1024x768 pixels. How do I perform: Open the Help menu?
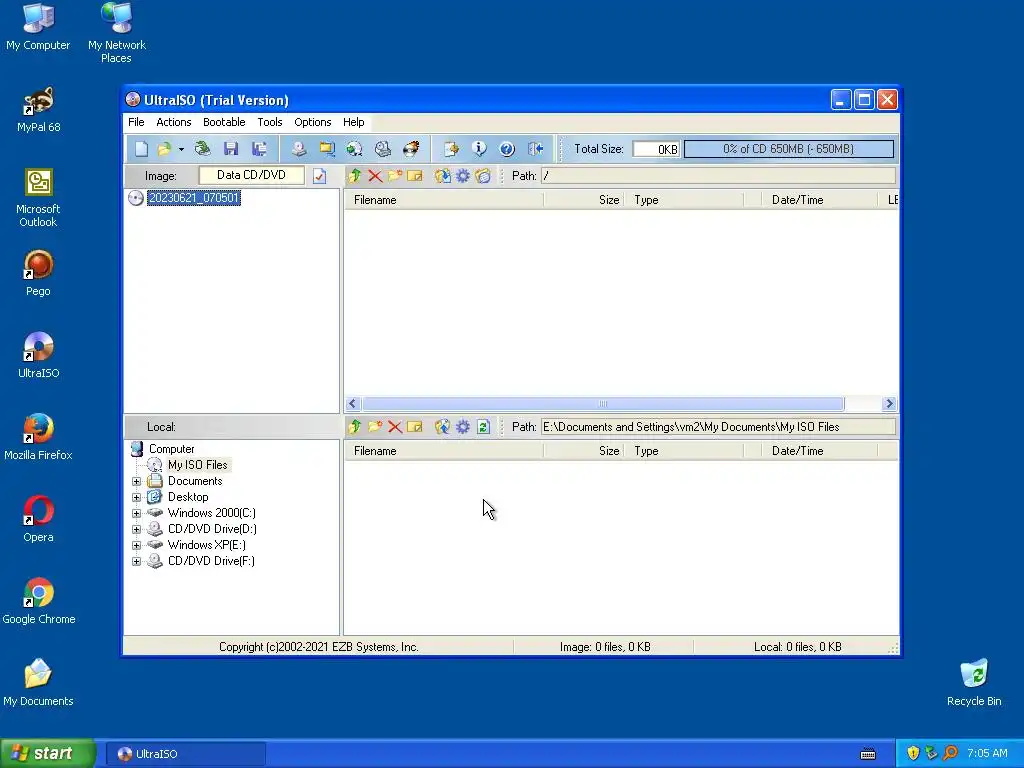[353, 122]
